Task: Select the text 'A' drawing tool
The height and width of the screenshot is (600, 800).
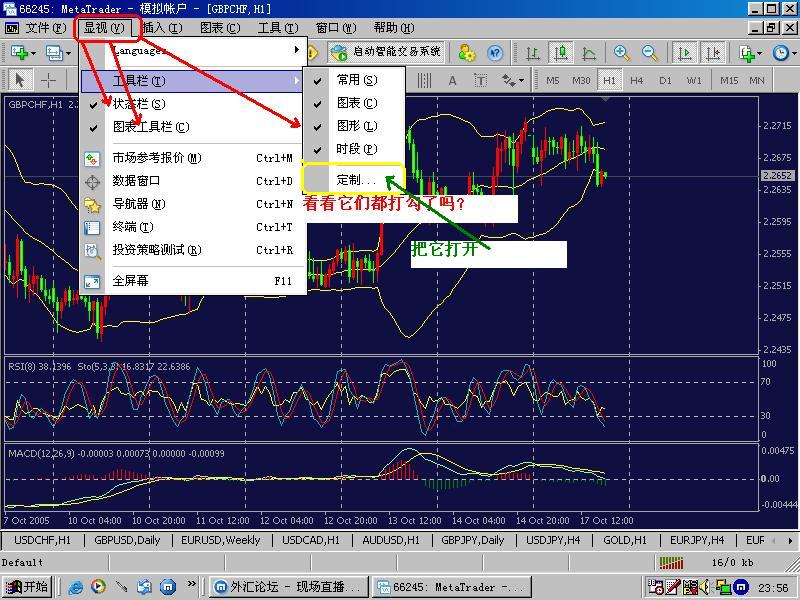Action: coord(452,80)
